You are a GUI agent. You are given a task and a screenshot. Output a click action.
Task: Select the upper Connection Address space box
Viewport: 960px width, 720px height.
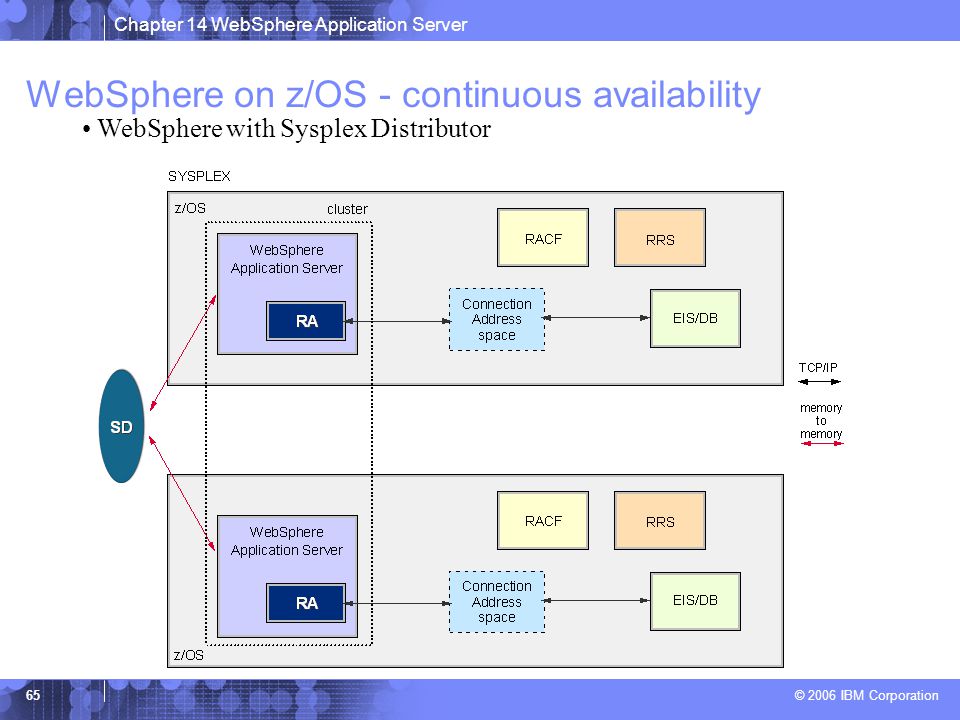pyautogui.click(x=497, y=320)
